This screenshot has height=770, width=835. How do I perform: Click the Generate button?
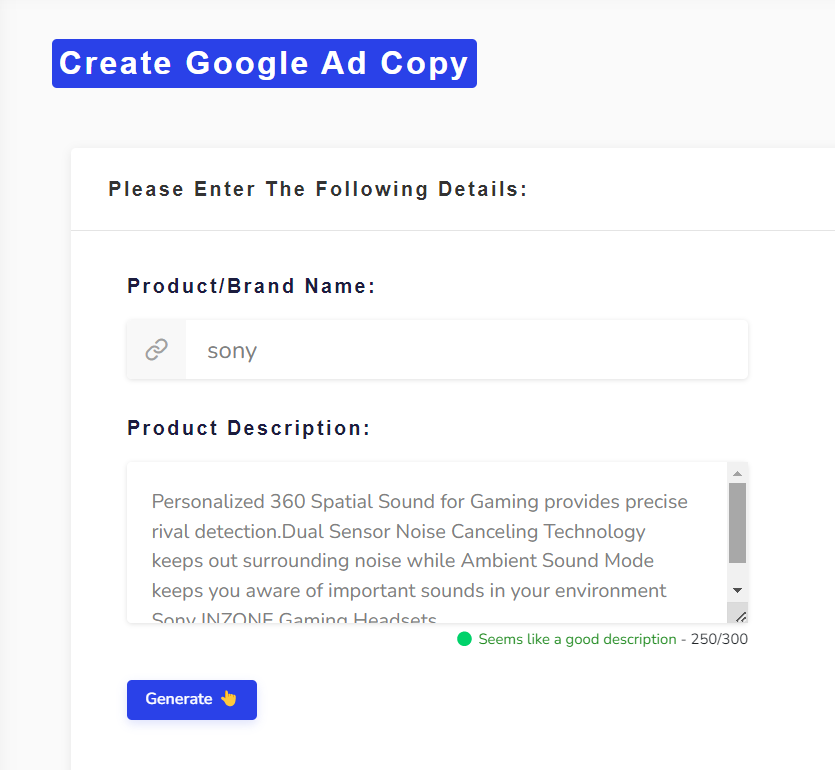(x=192, y=700)
